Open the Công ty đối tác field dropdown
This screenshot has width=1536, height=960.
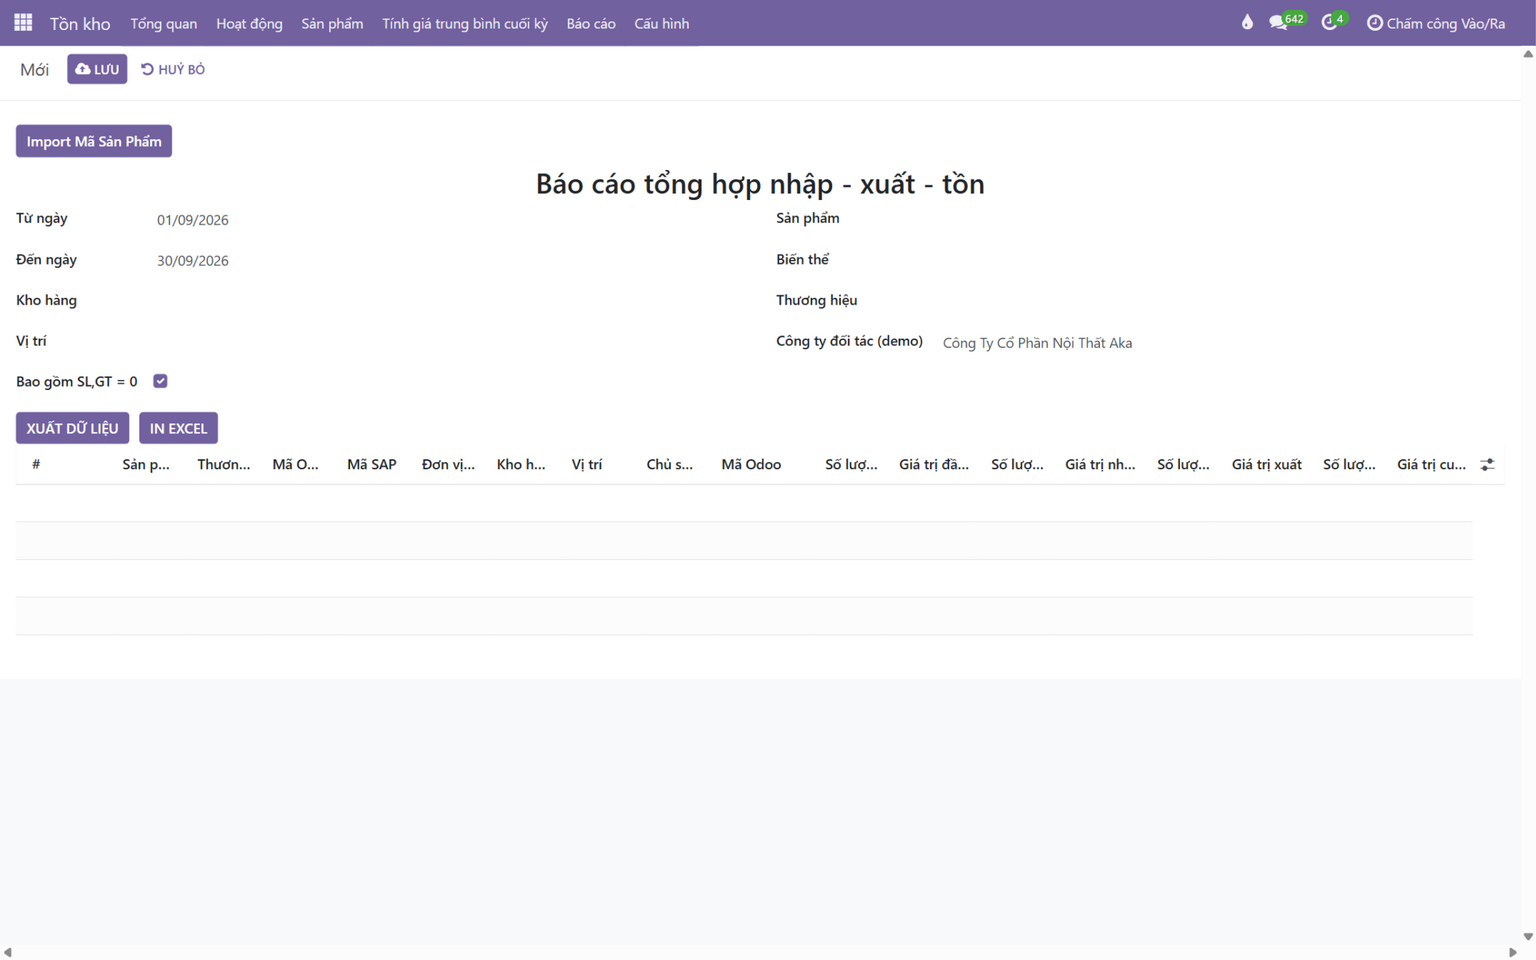[x=1223, y=343]
